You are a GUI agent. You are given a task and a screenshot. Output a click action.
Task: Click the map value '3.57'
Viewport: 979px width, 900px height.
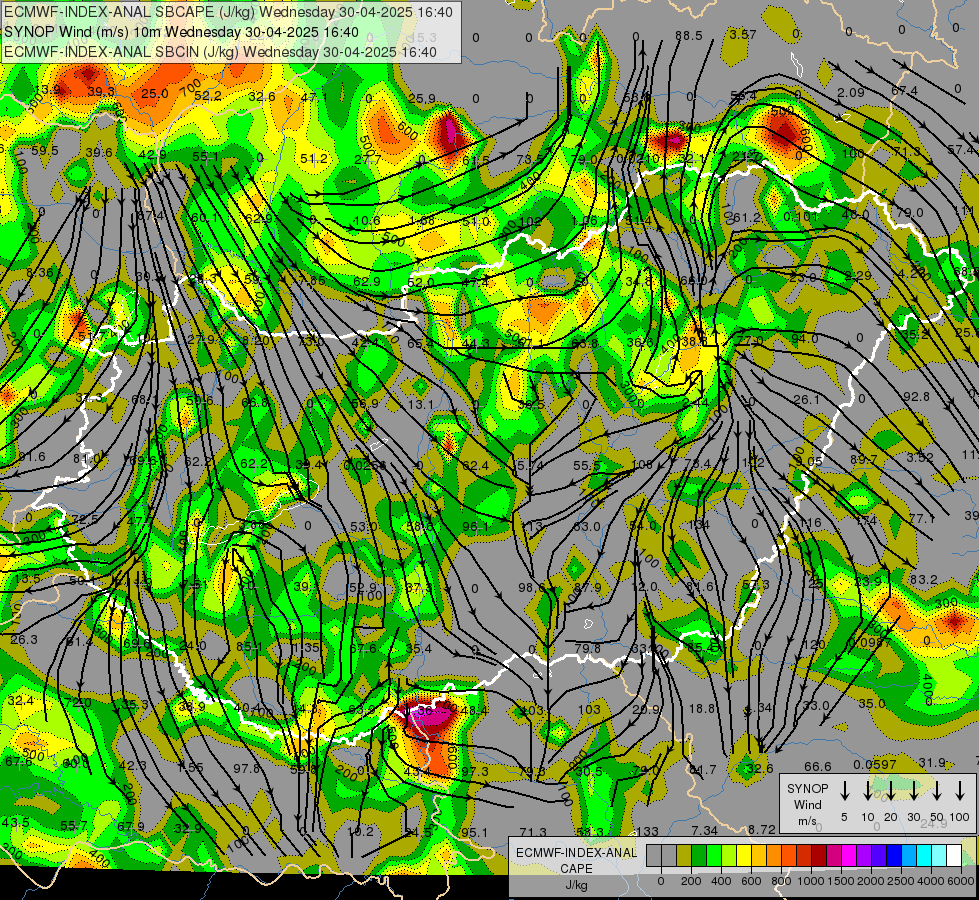point(743,34)
